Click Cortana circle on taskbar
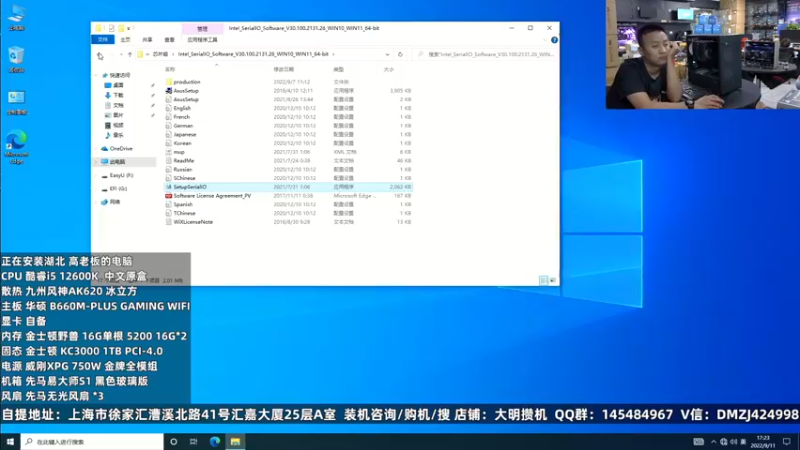 (173, 442)
